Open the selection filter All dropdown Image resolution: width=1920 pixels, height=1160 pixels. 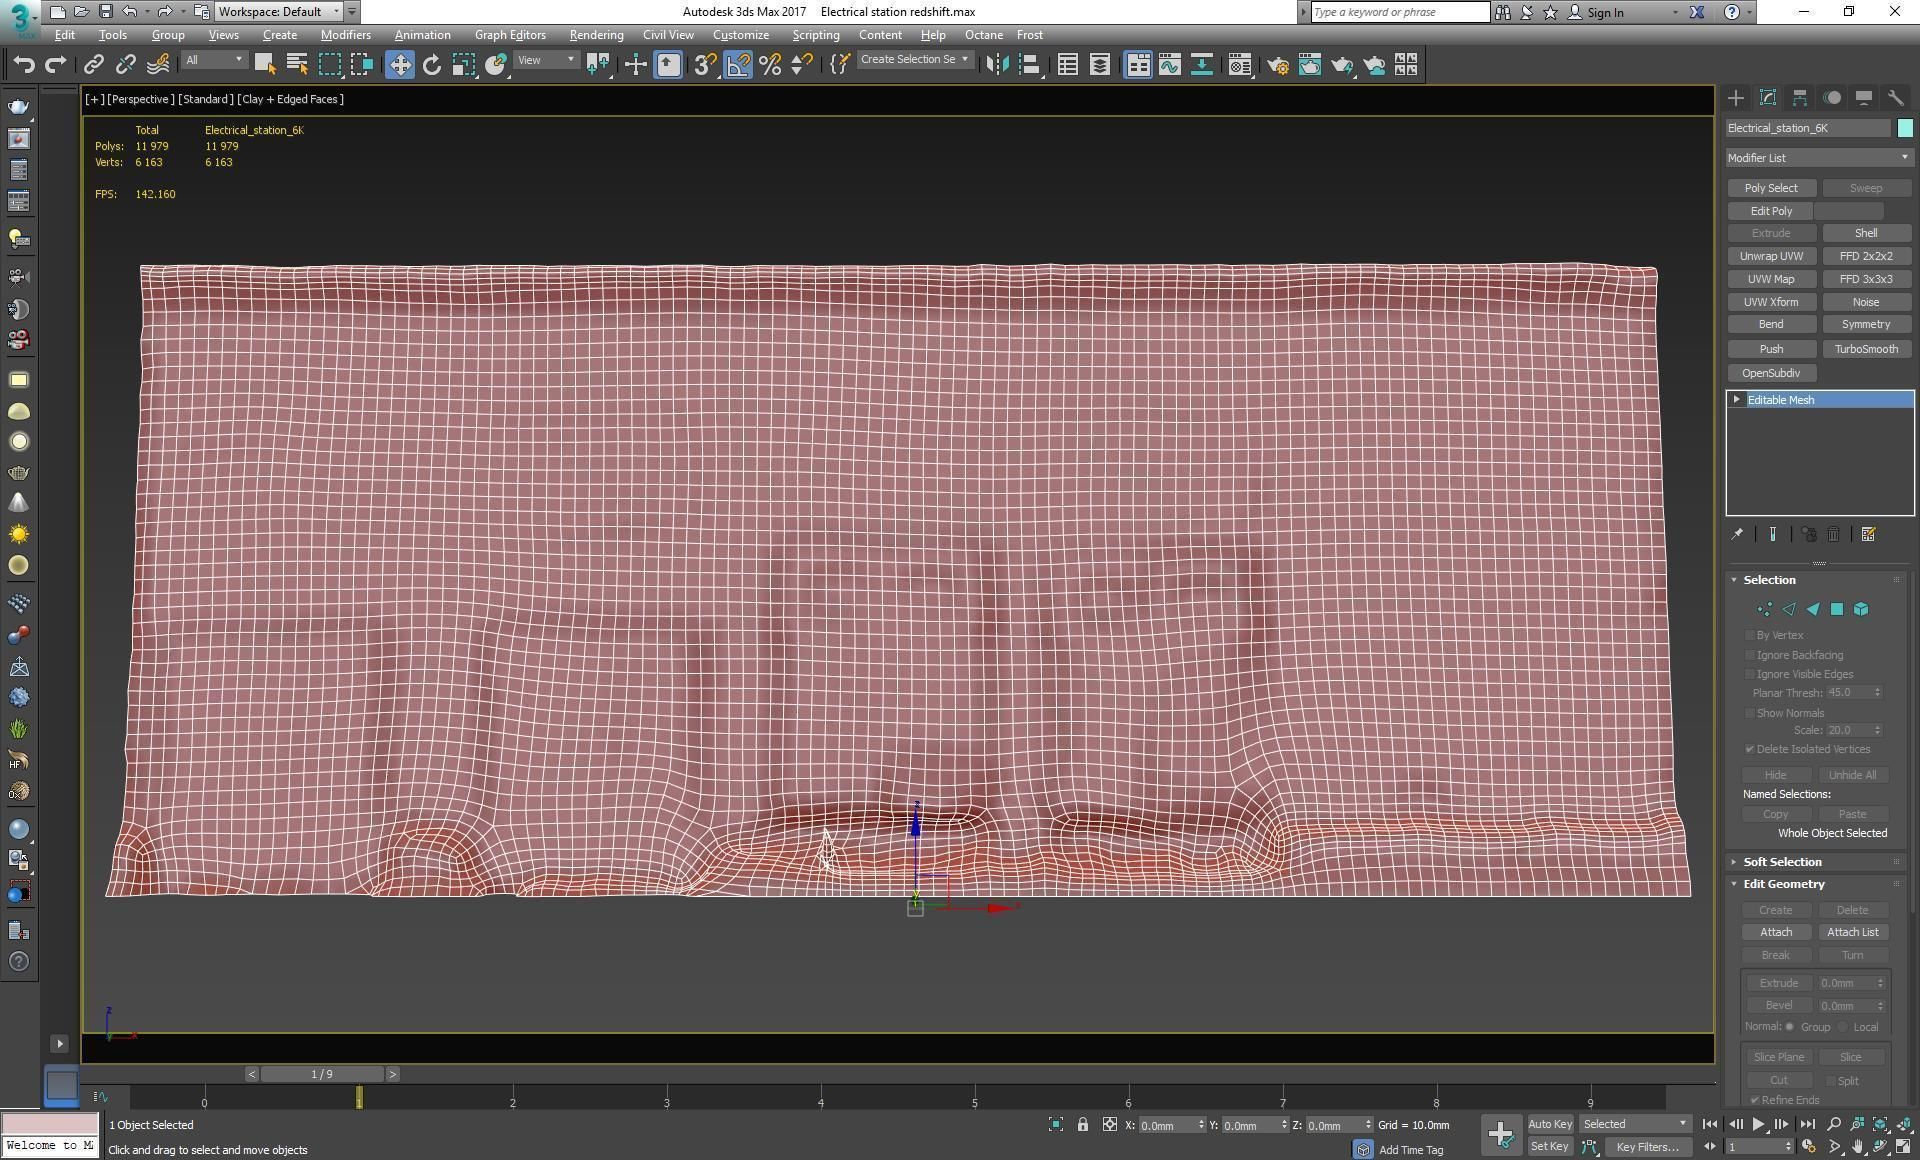pyautogui.click(x=214, y=60)
